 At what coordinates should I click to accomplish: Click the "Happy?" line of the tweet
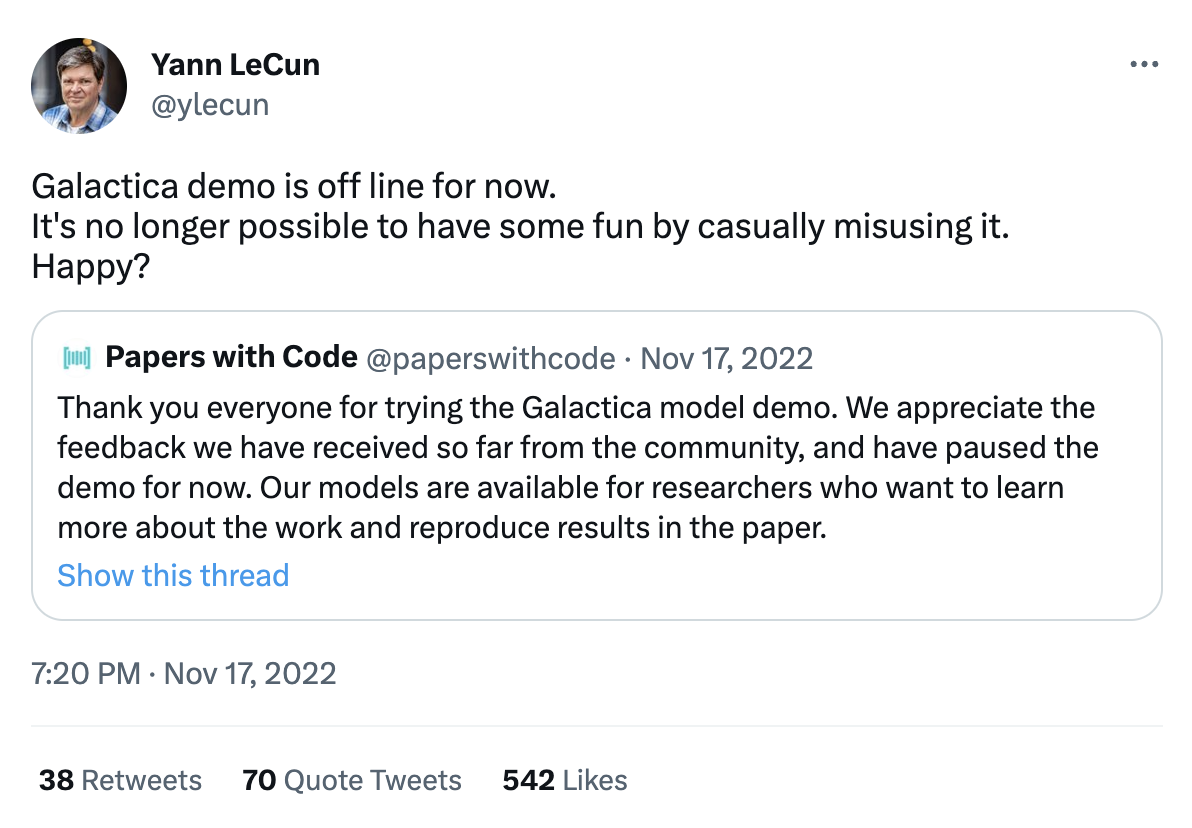point(90,268)
